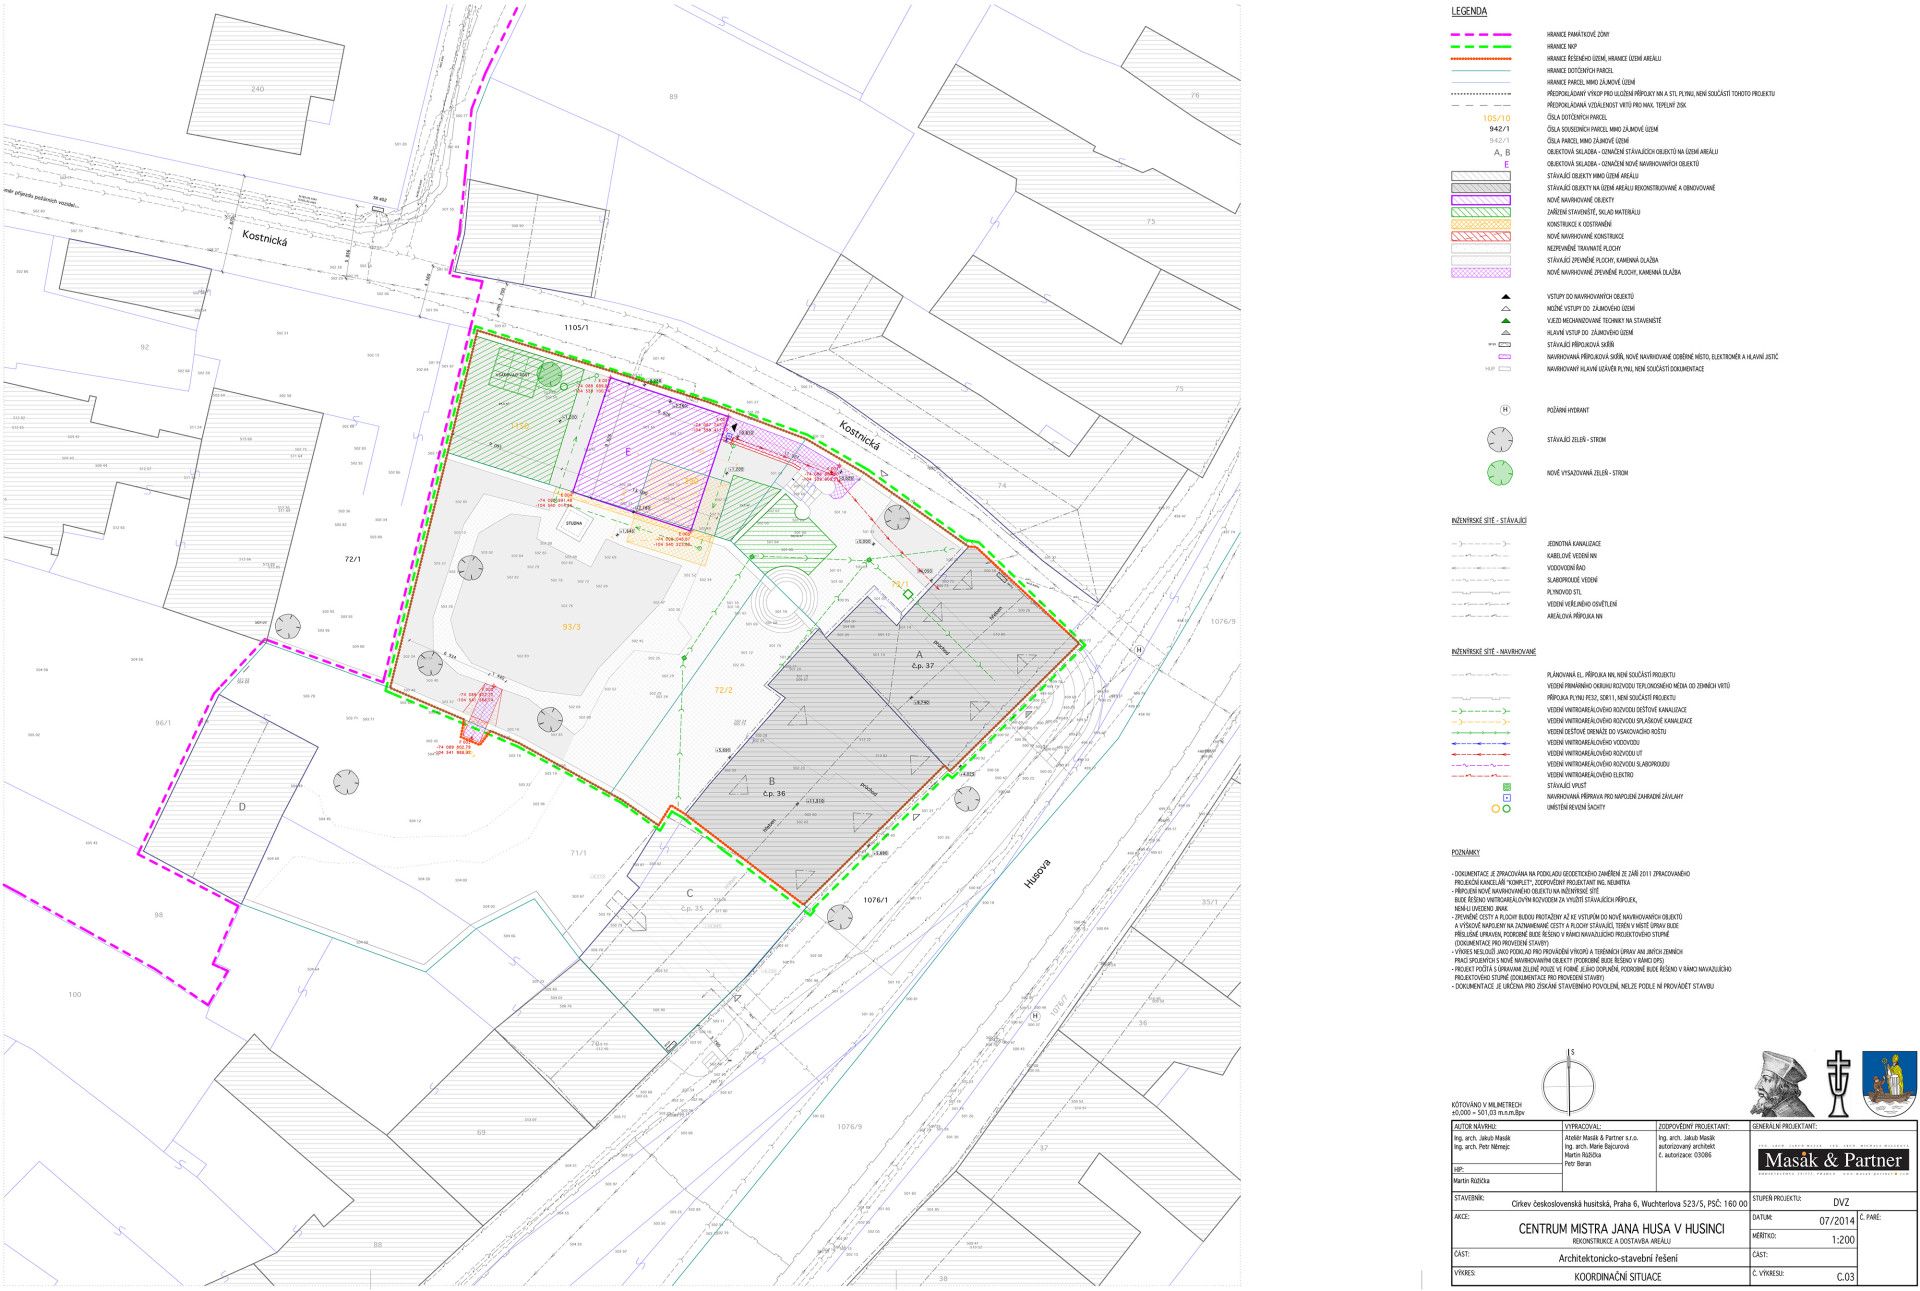Click the Masák & Partner logo

[1833, 1160]
